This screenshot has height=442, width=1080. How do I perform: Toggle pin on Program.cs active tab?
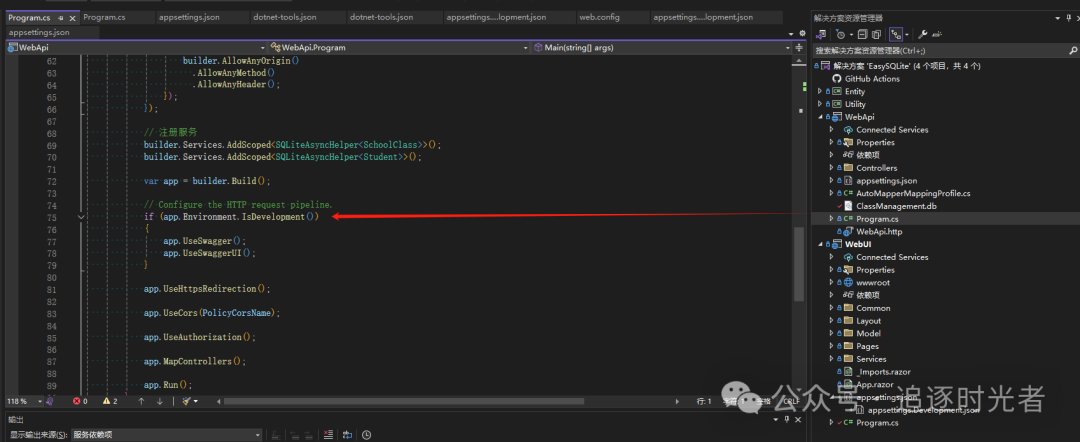pyautogui.click(x=60, y=18)
